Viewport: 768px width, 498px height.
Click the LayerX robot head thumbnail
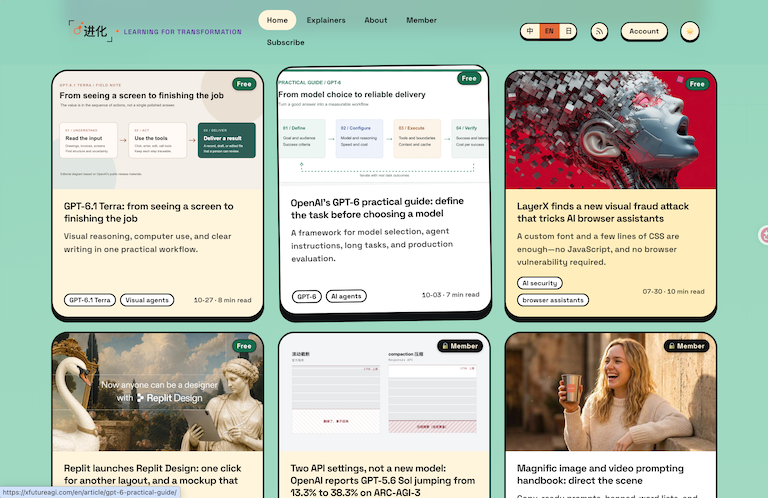click(x=611, y=130)
